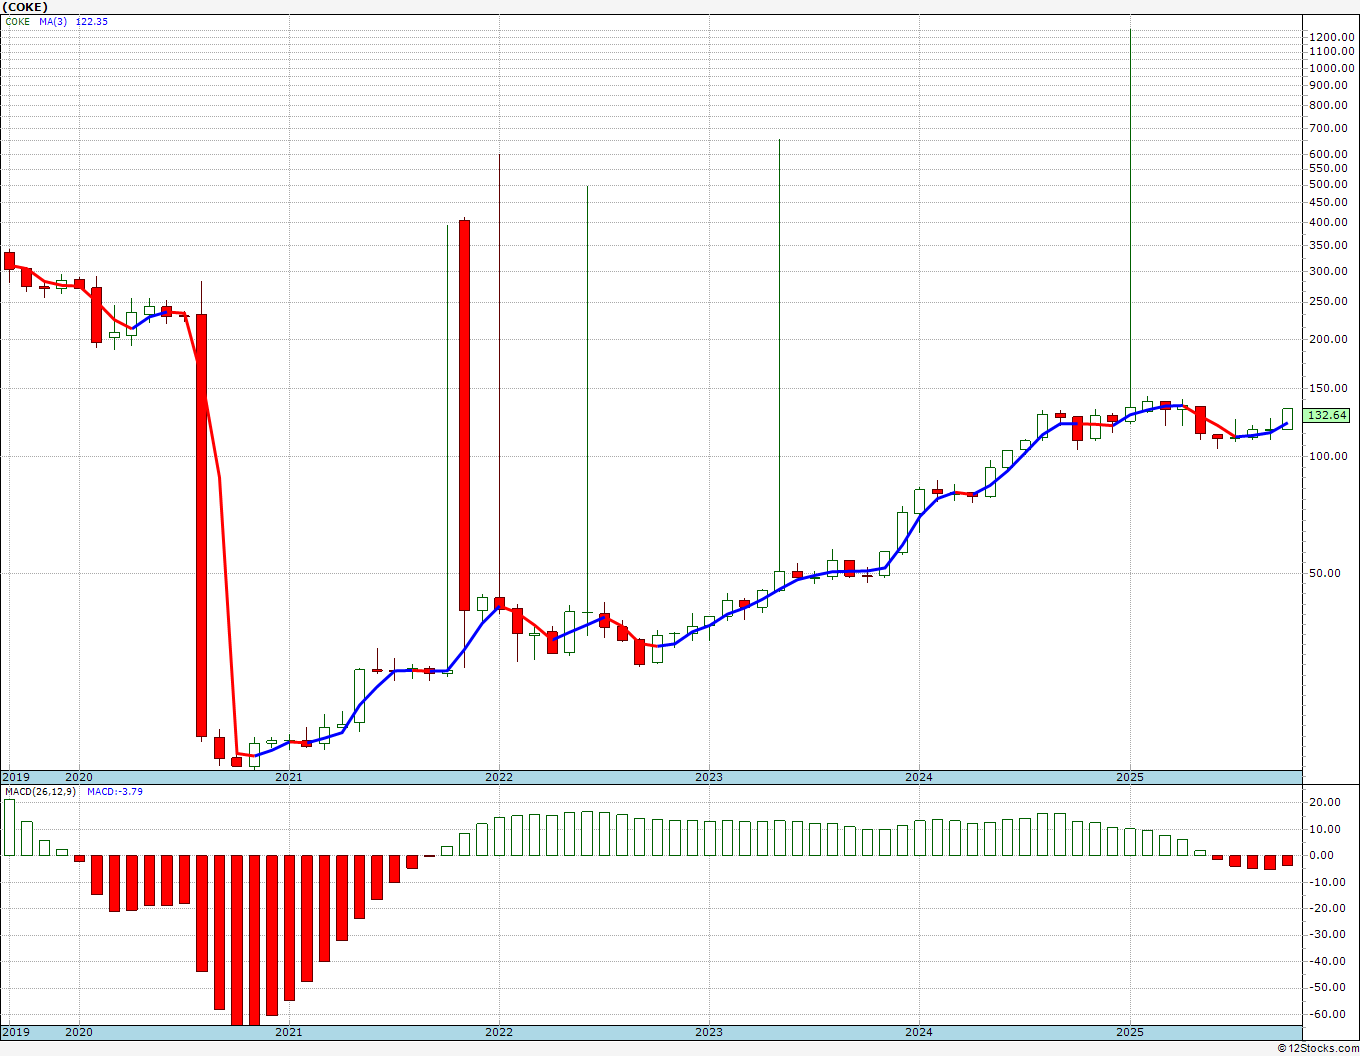Click the 12Stocks.com copyright link
This screenshot has height=1056, width=1360.
point(1318,1048)
